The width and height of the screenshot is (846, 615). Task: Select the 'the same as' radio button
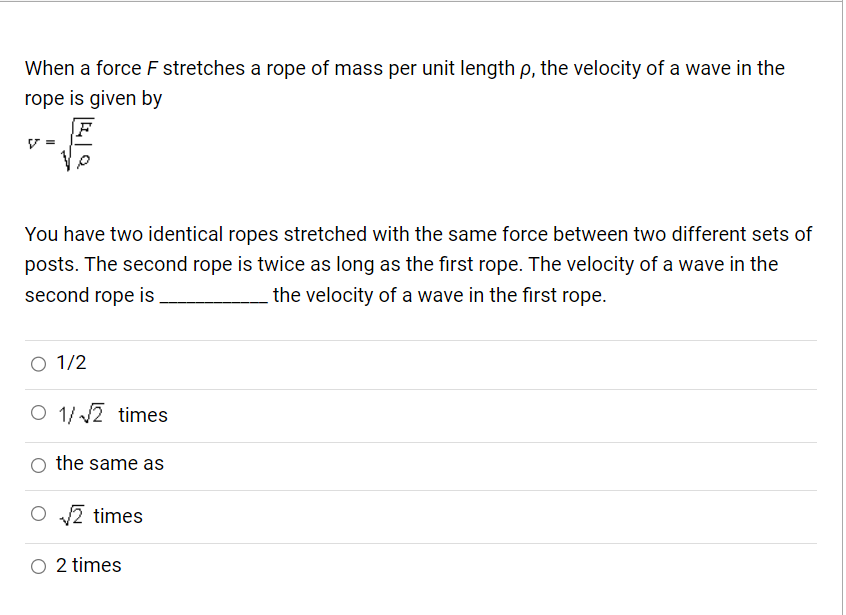[37, 464]
